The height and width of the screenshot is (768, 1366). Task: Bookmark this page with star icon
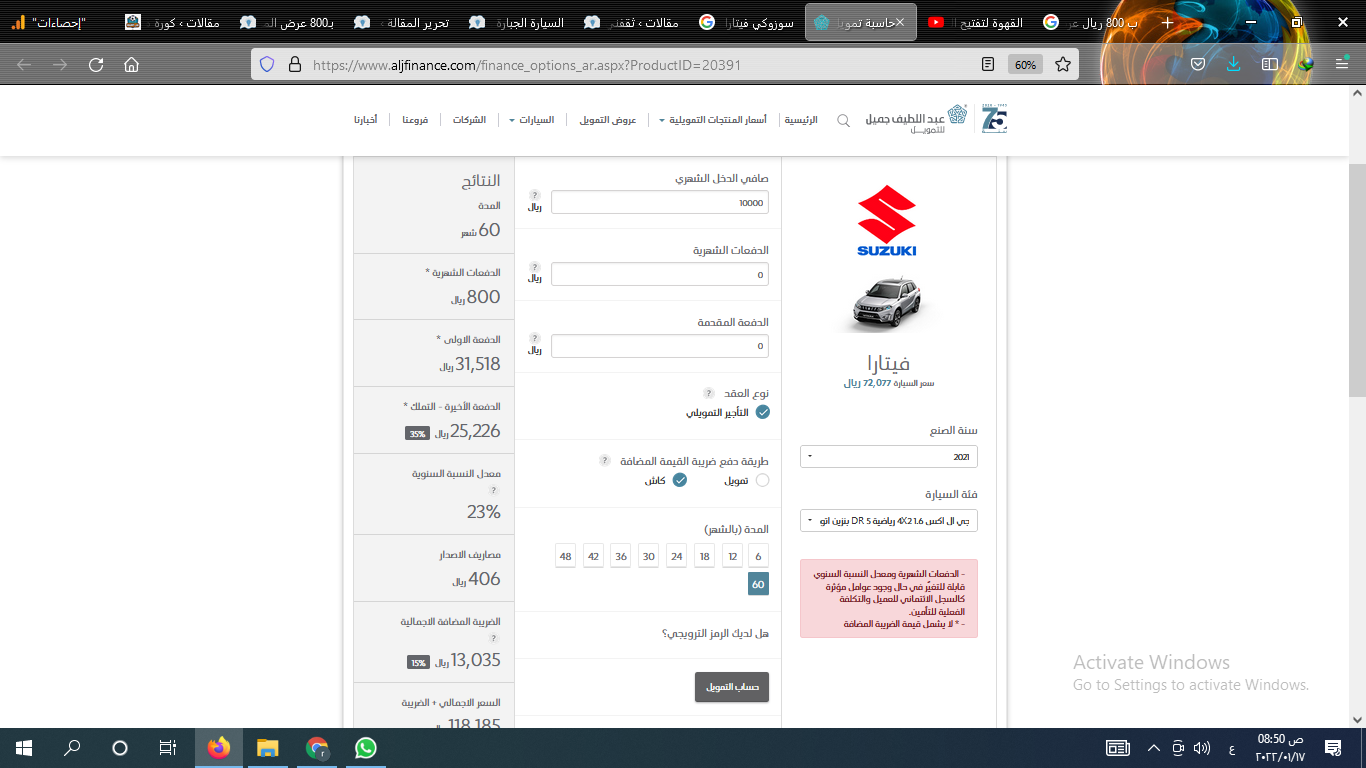pos(1063,64)
